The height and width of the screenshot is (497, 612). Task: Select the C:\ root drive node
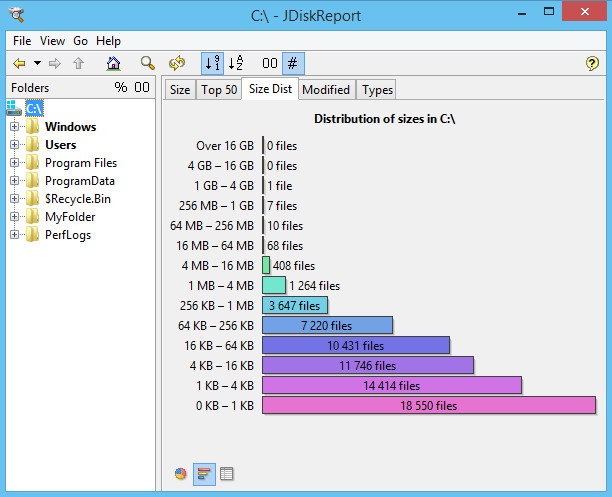[34, 108]
